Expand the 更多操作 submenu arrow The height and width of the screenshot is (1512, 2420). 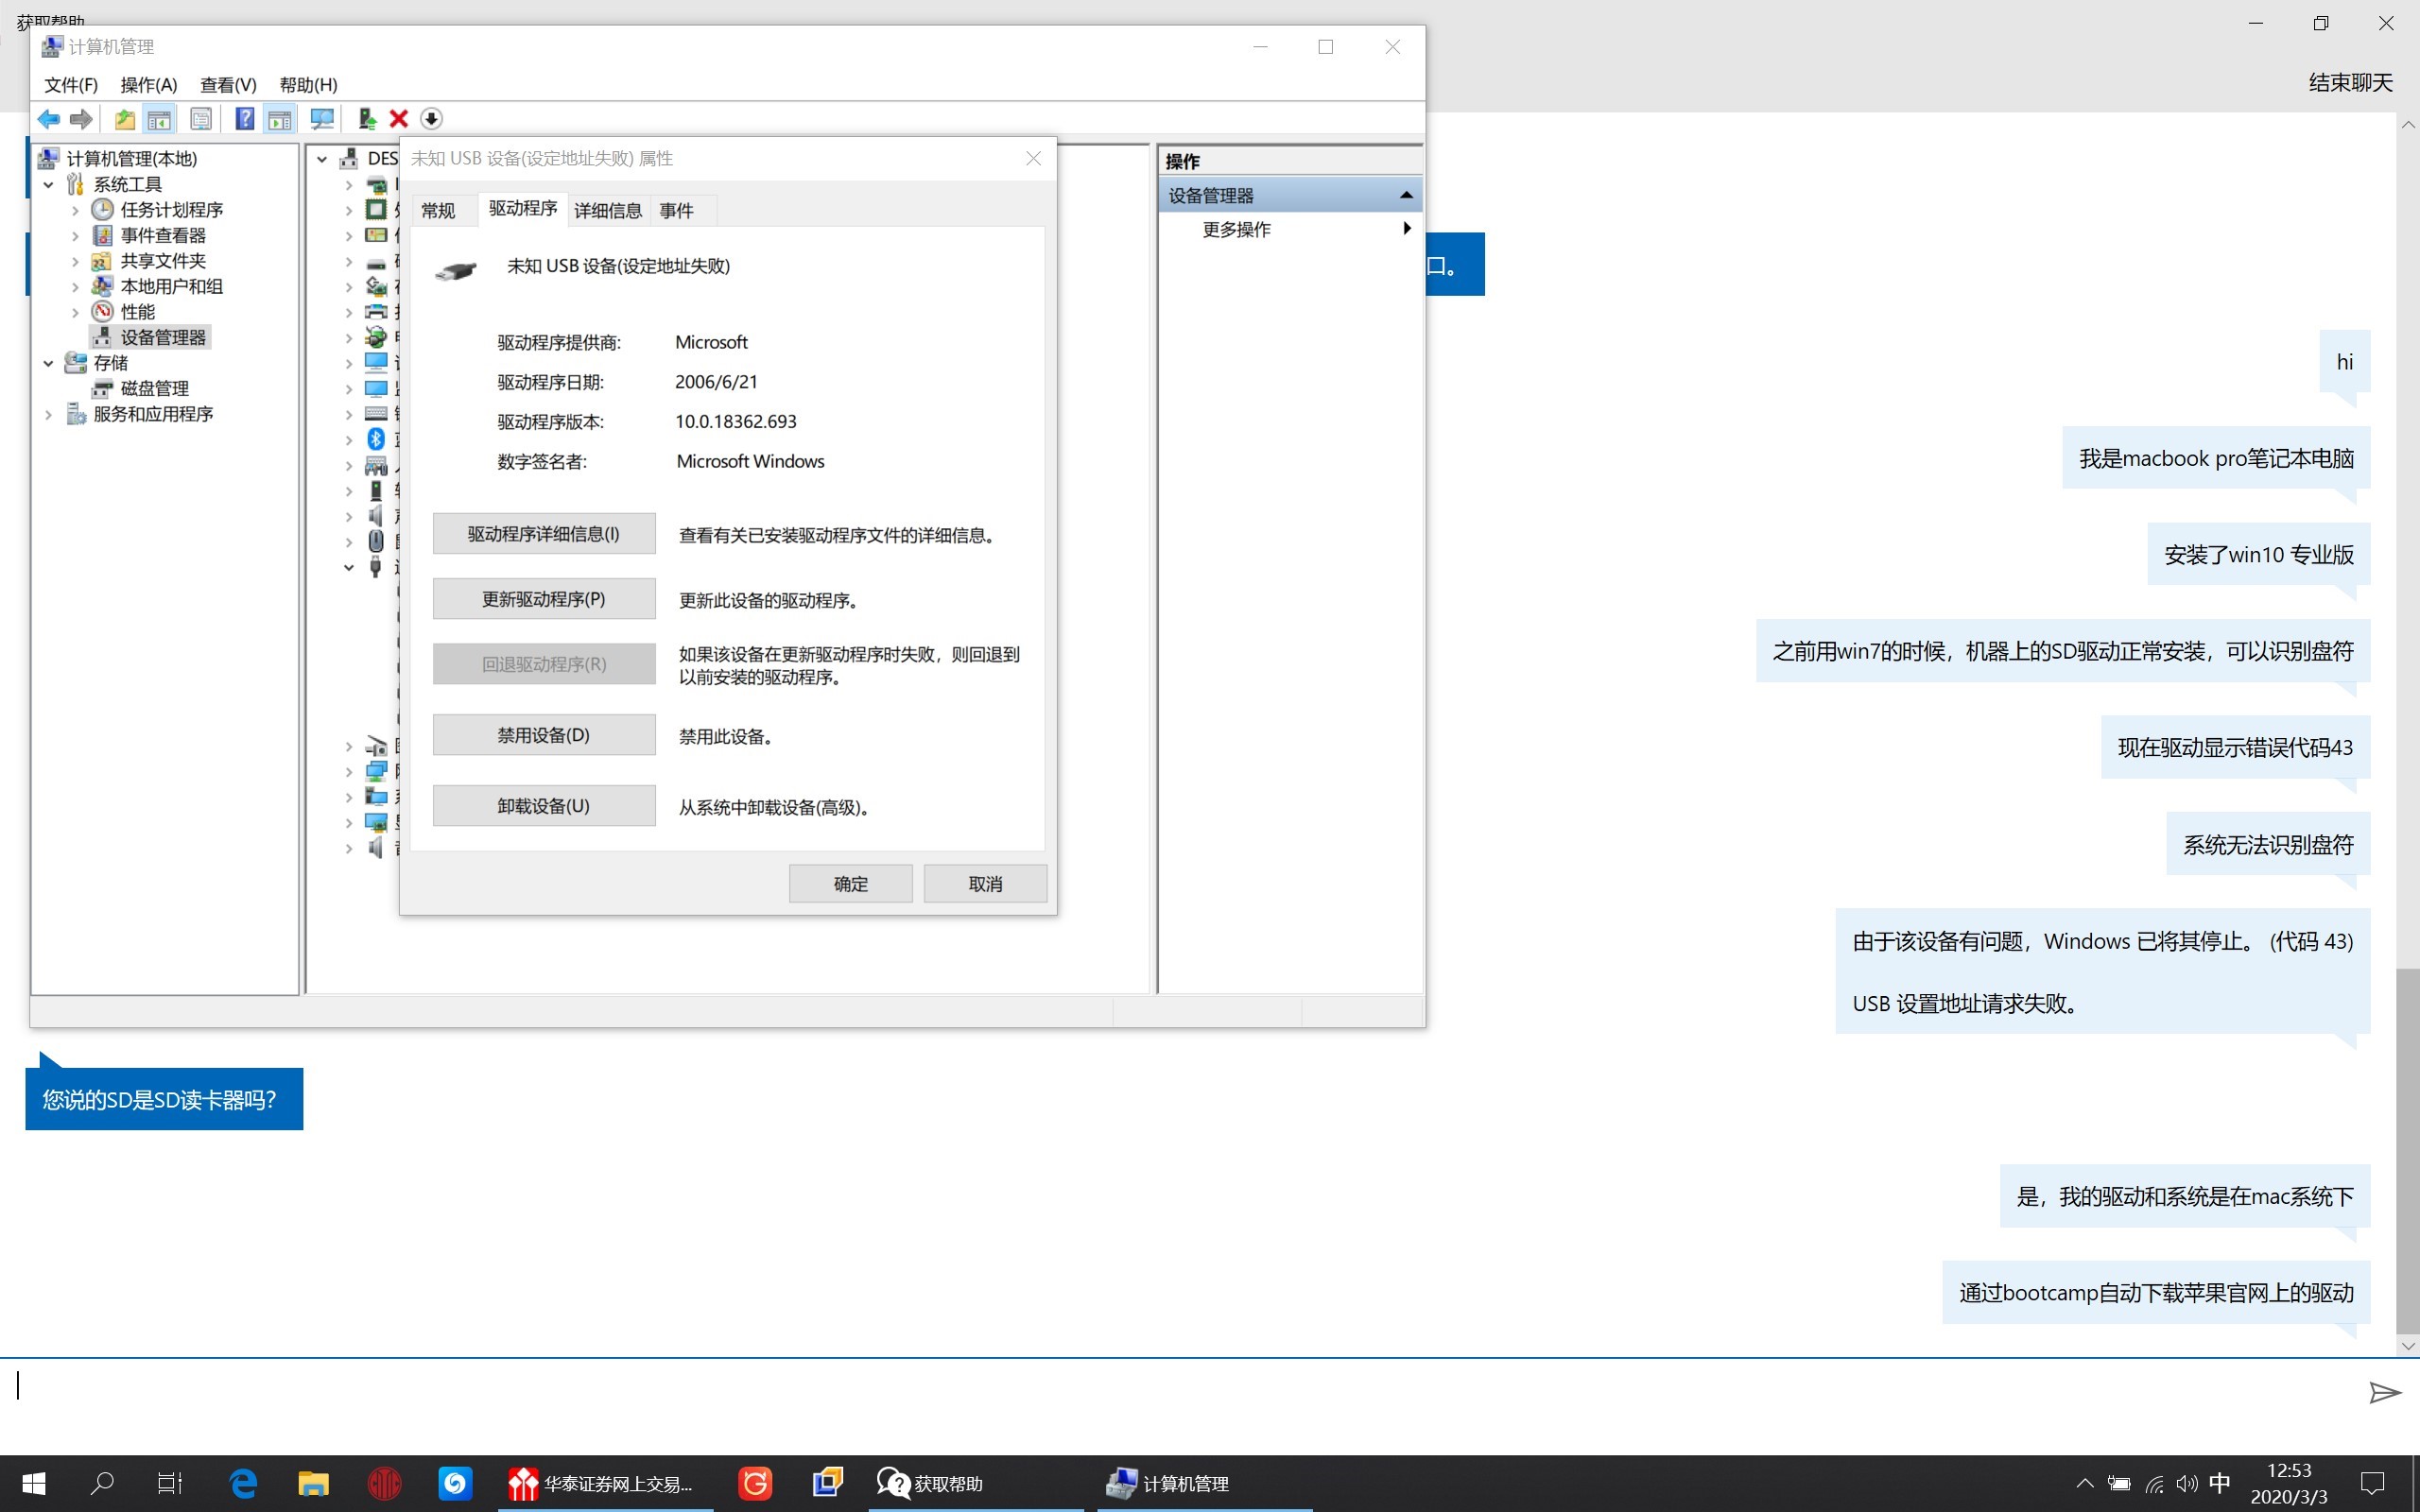click(x=1406, y=229)
